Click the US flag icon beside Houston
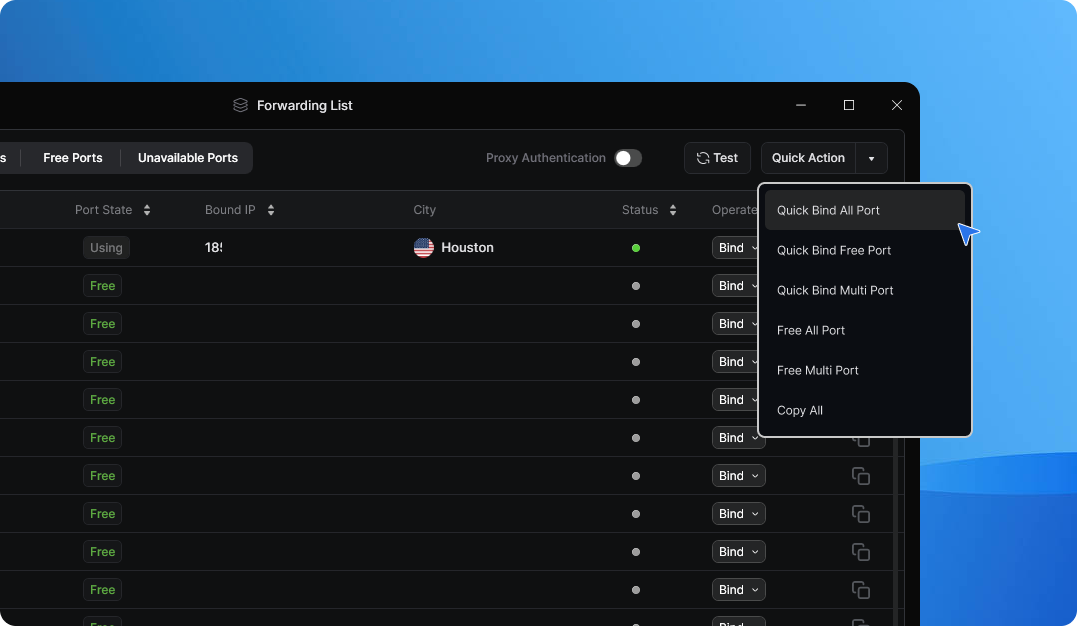The width and height of the screenshot is (1077, 626). (424, 248)
